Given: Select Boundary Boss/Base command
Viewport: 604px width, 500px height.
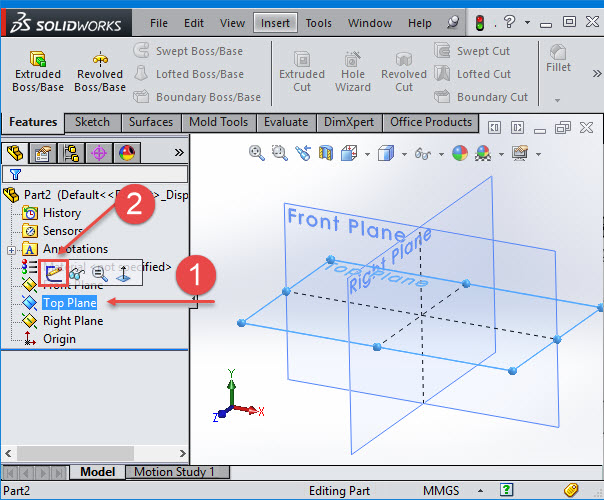Looking at the screenshot, I should click(x=197, y=97).
